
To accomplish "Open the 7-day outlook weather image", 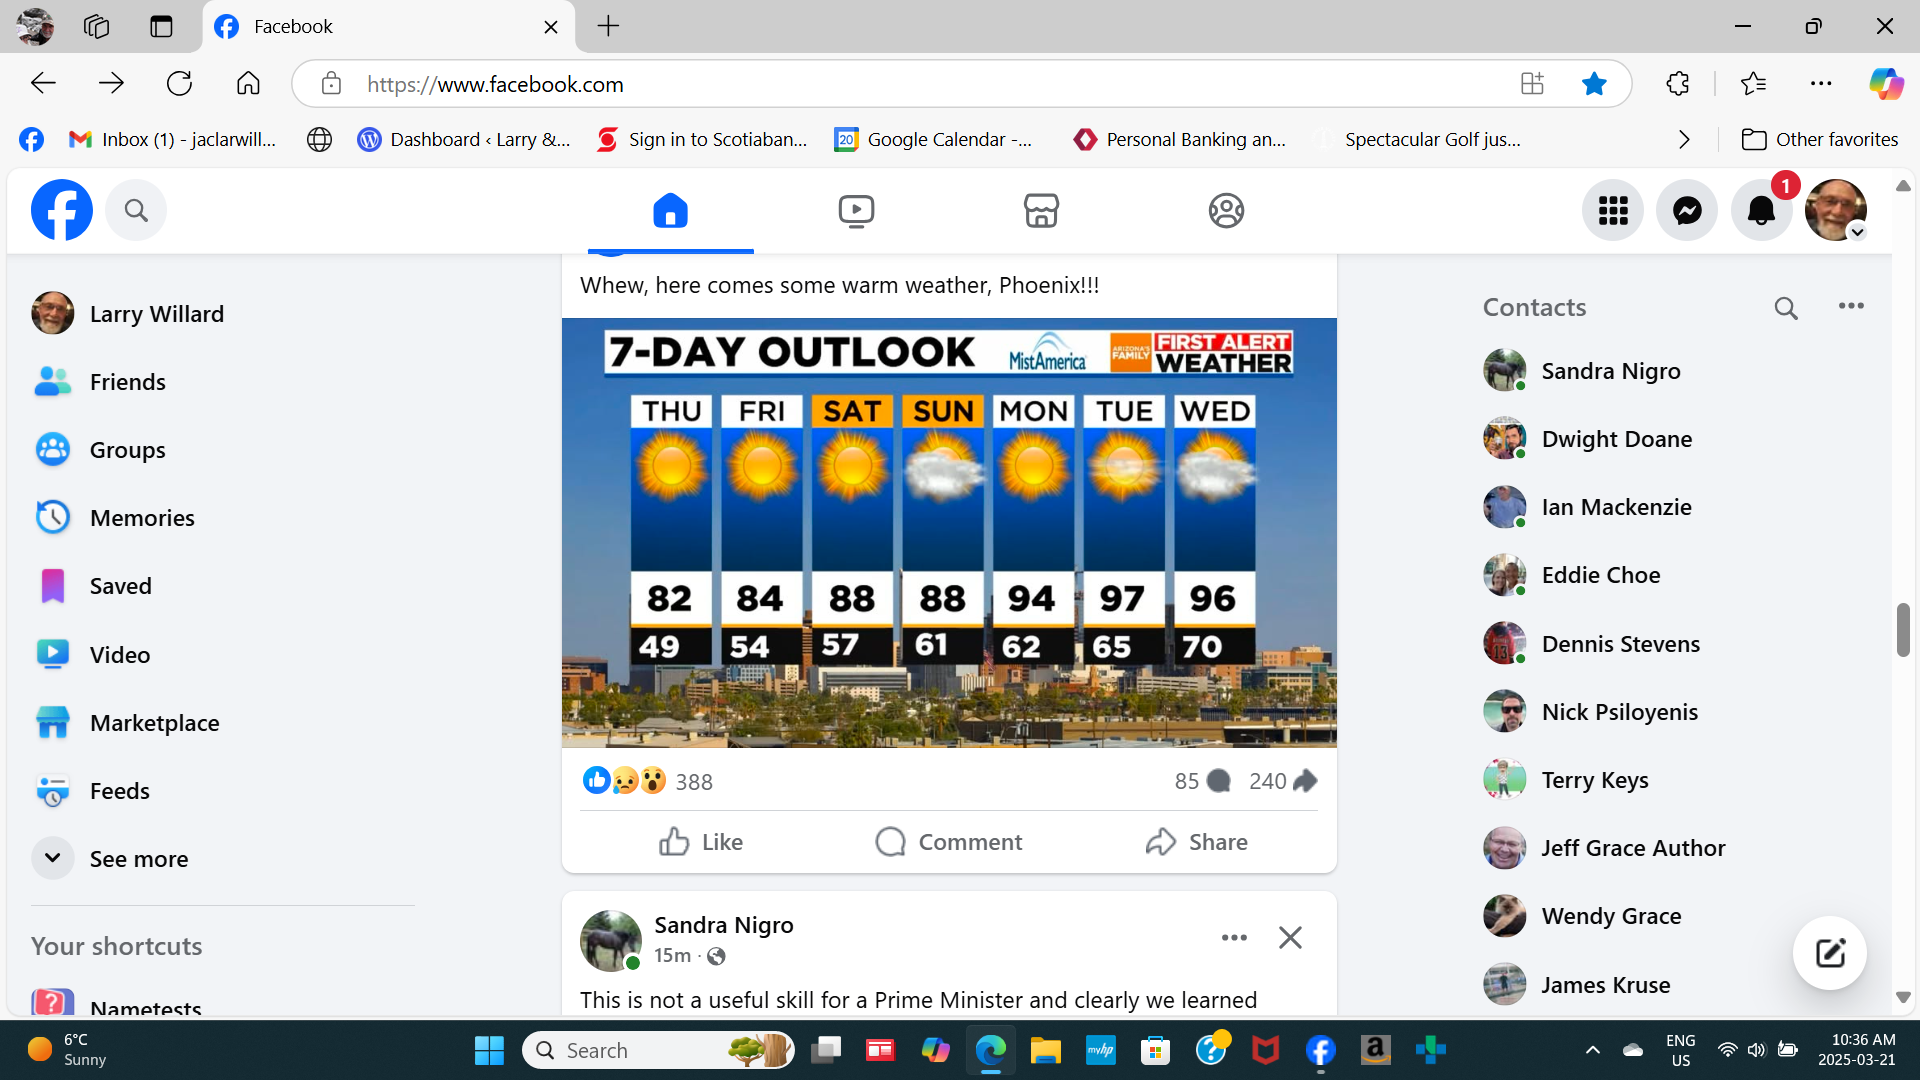I will click(949, 532).
